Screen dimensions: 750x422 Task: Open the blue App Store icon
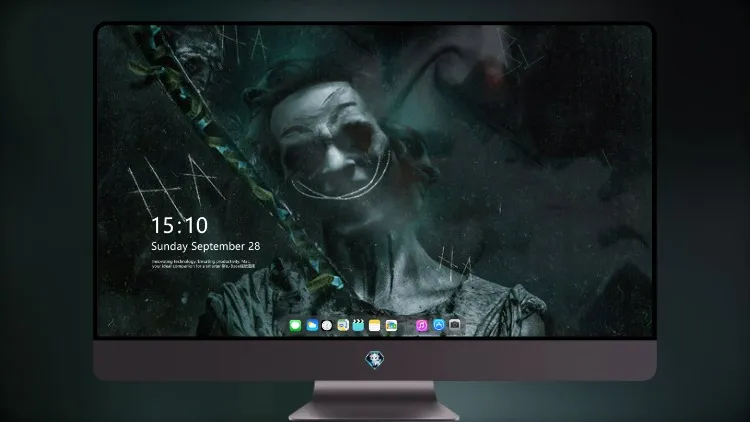pos(439,325)
